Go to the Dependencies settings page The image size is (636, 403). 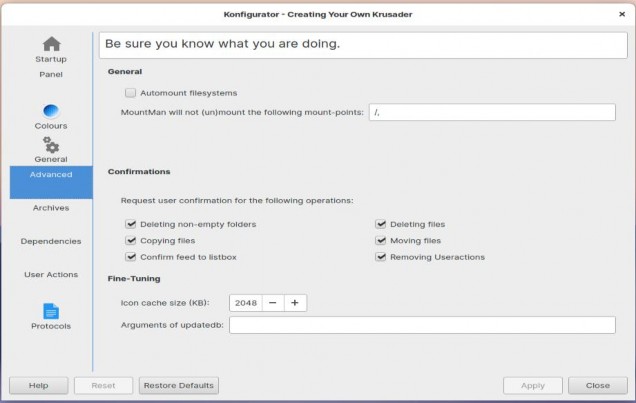point(51,241)
